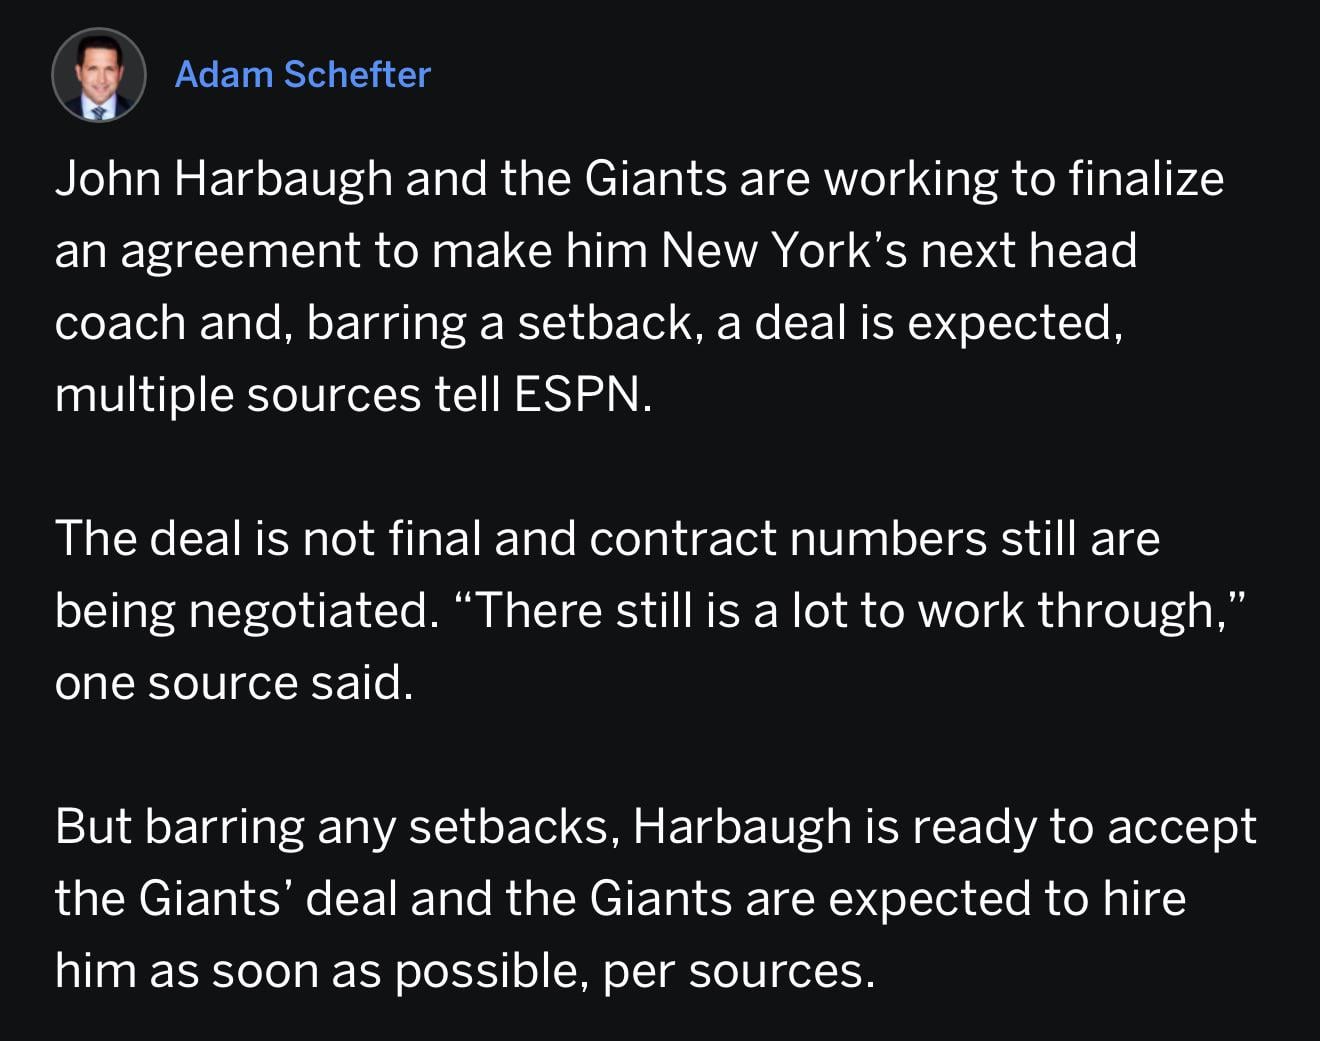Click the word "finalize" in the post
This screenshot has height=1041, width=1320.
click(1146, 180)
